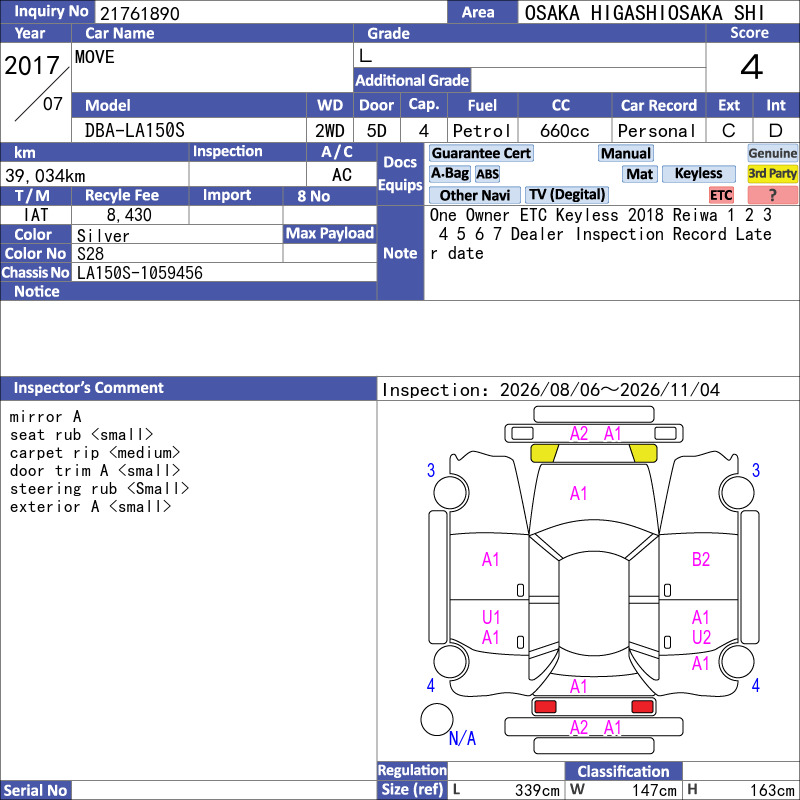Viewport: 800px width, 800px height.
Task: Click the B2 damage mark on diagram
Action: tap(701, 560)
